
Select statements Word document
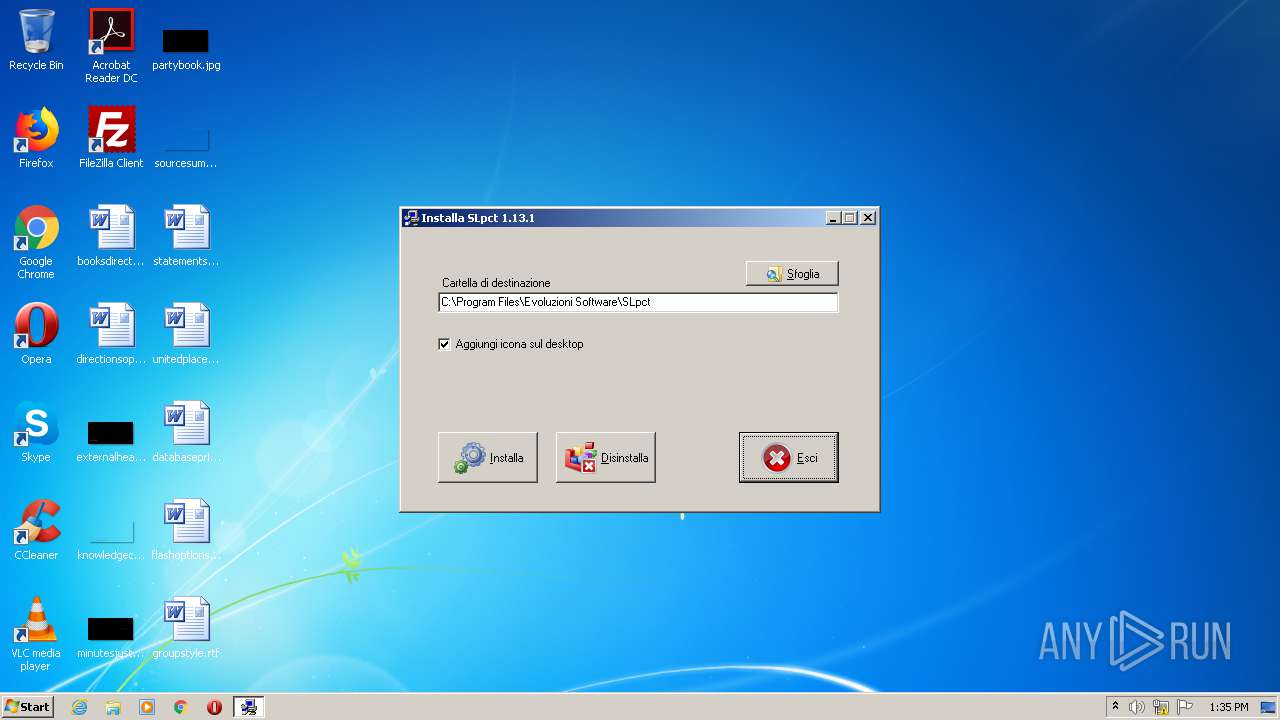coord(186,236)
